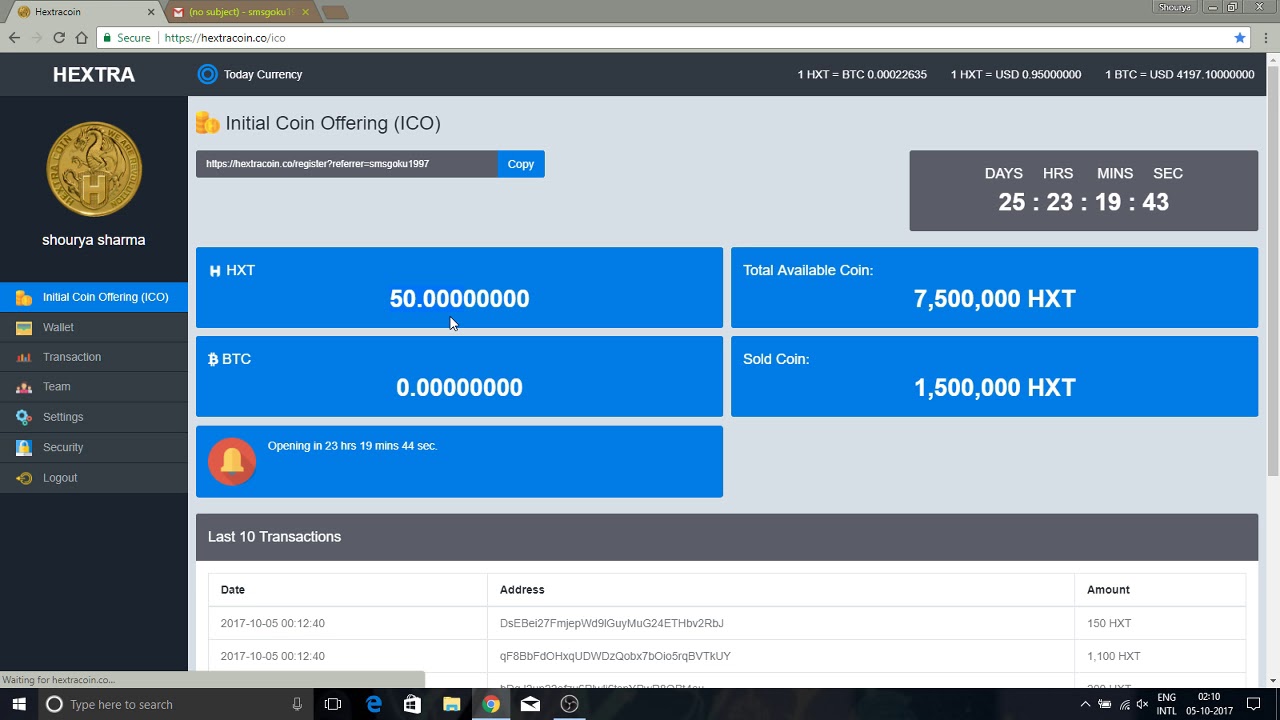Select the referral URL field
Viewport: 1280px width, 720px height.
(346, 164)
